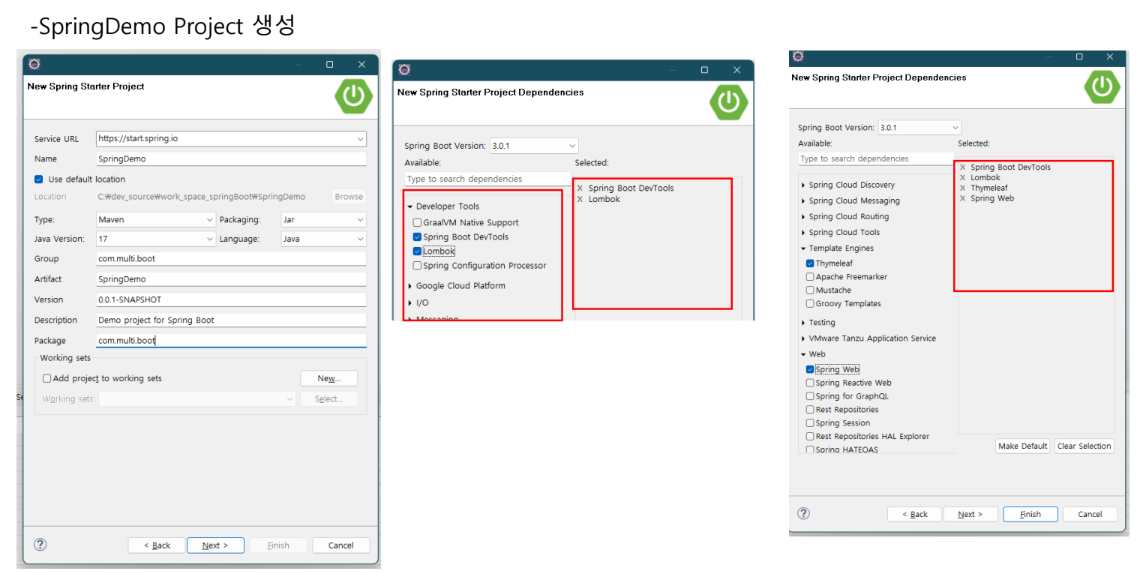
Task: Check Spring Reactive Web
Action: pos(810,382)
